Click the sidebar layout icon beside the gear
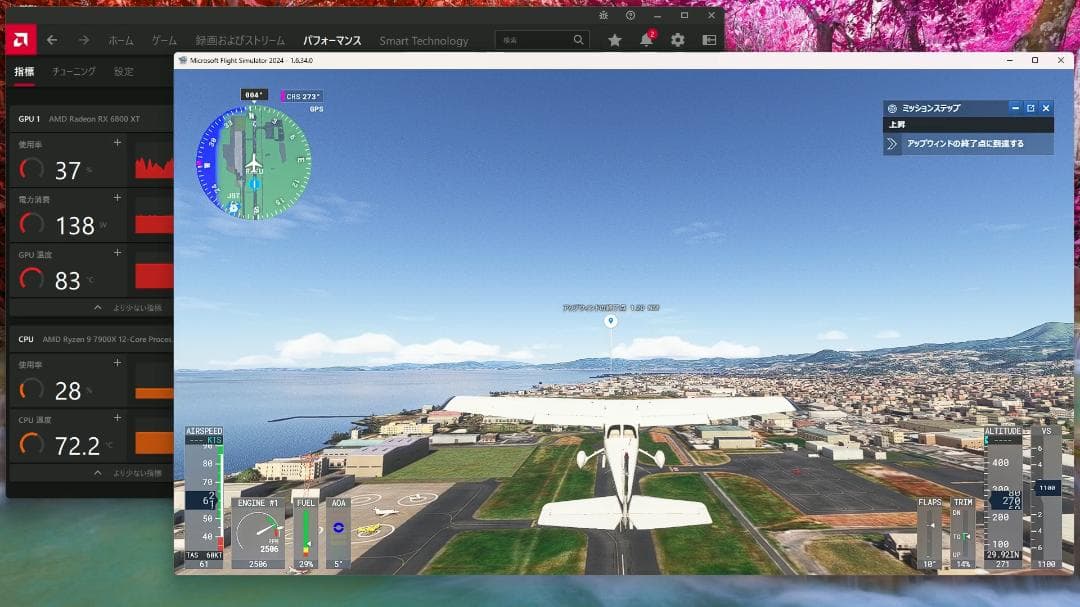The image size is (1080, 607). 709,40
